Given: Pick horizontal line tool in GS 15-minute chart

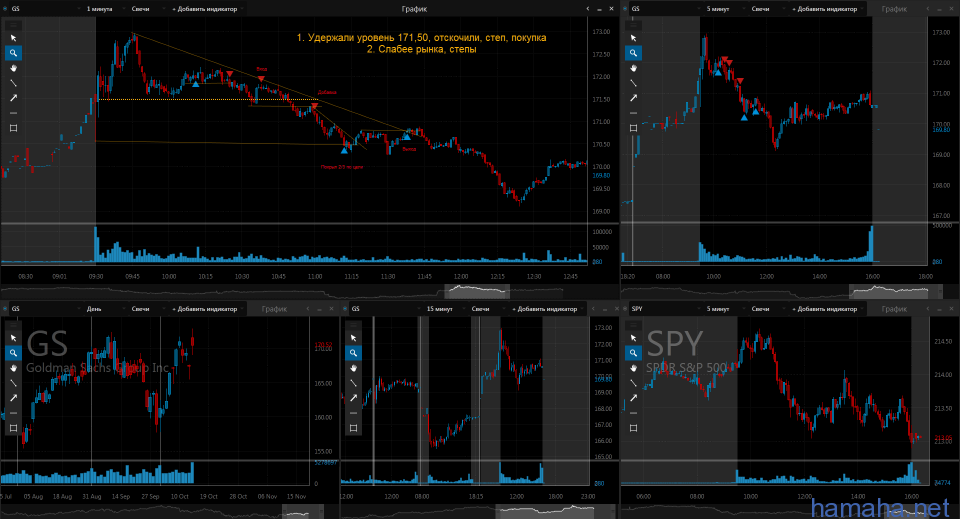Looking at the screenshot, I should point(353,413).
